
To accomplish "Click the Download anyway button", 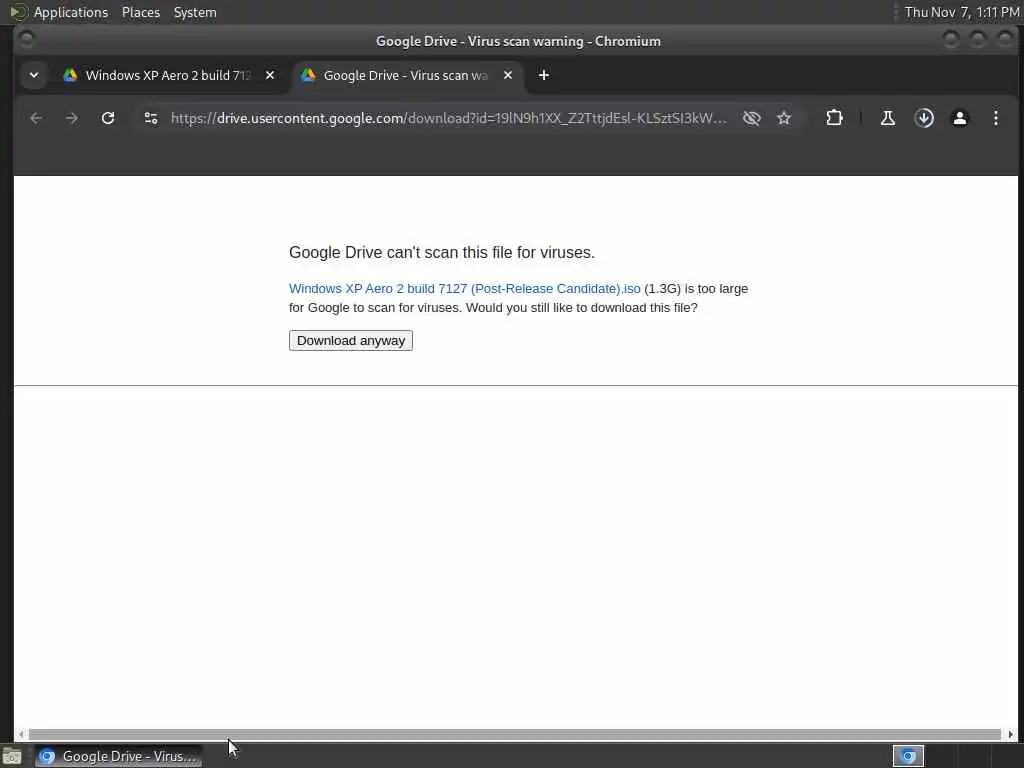I will (x=351, y=340).
